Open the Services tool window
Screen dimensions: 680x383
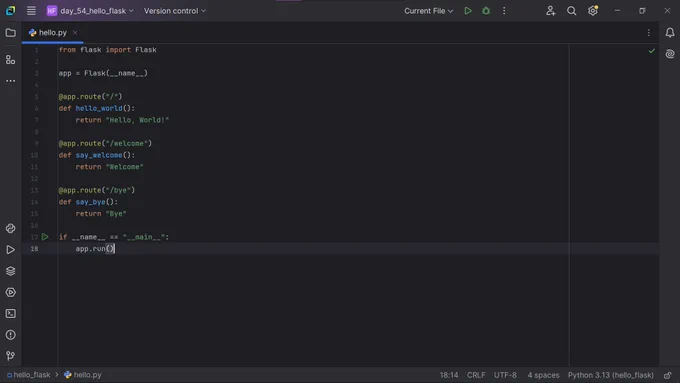[x=10, y=292]
